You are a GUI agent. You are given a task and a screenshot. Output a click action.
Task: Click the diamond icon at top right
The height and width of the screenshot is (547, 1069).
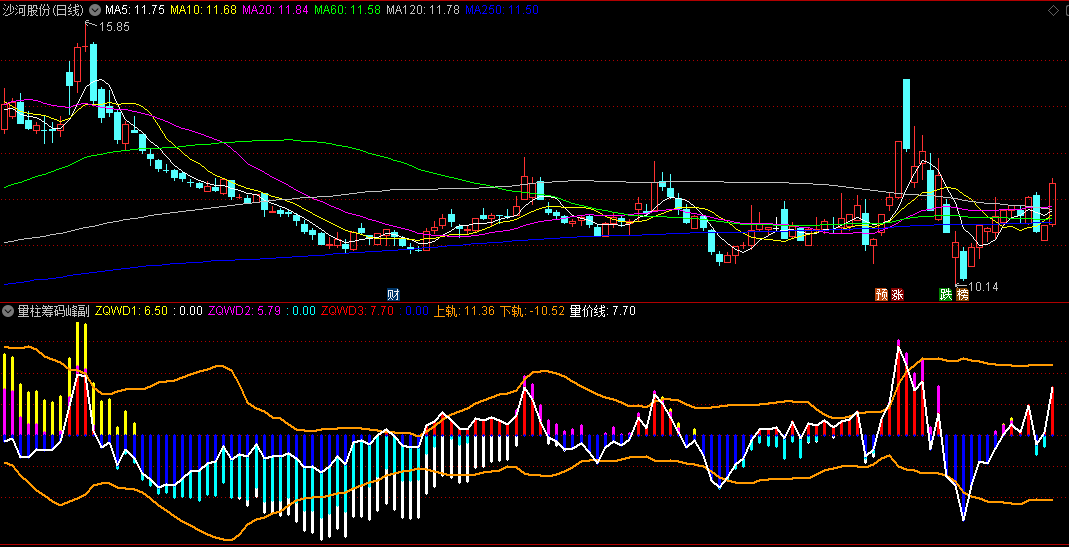[x=1053, y=10]
